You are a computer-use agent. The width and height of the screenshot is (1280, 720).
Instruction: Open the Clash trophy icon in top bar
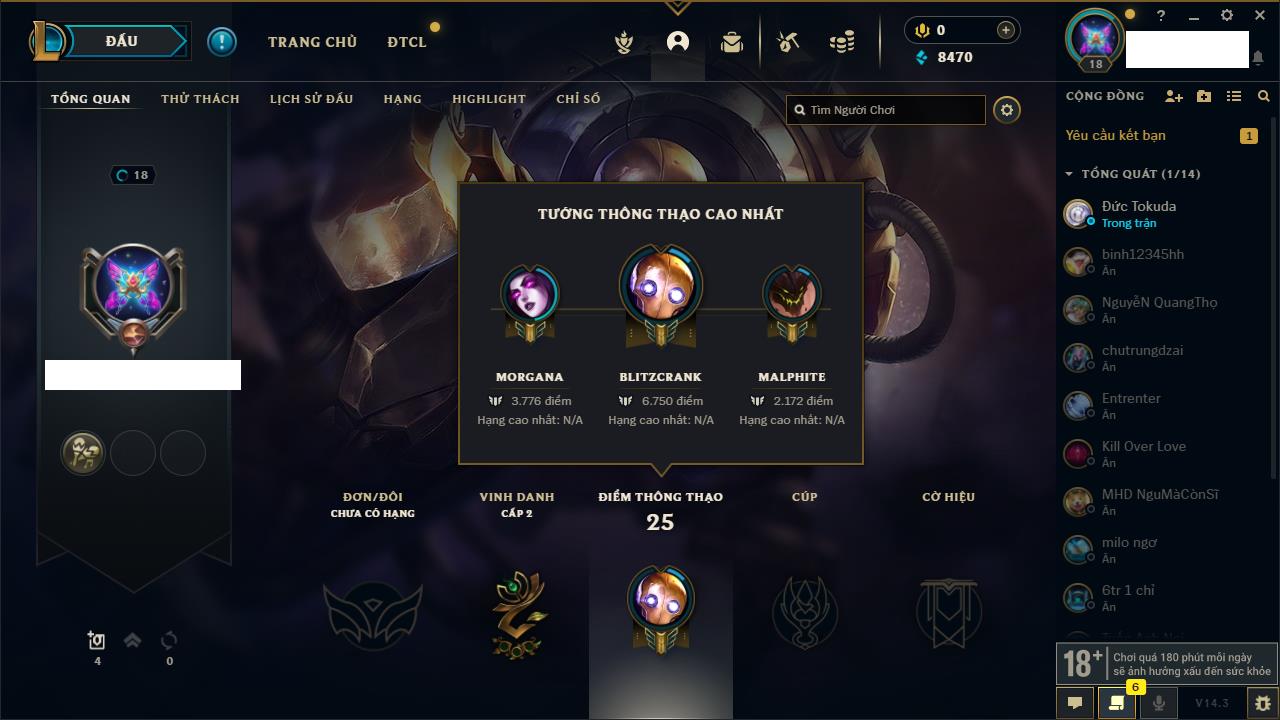624,42
